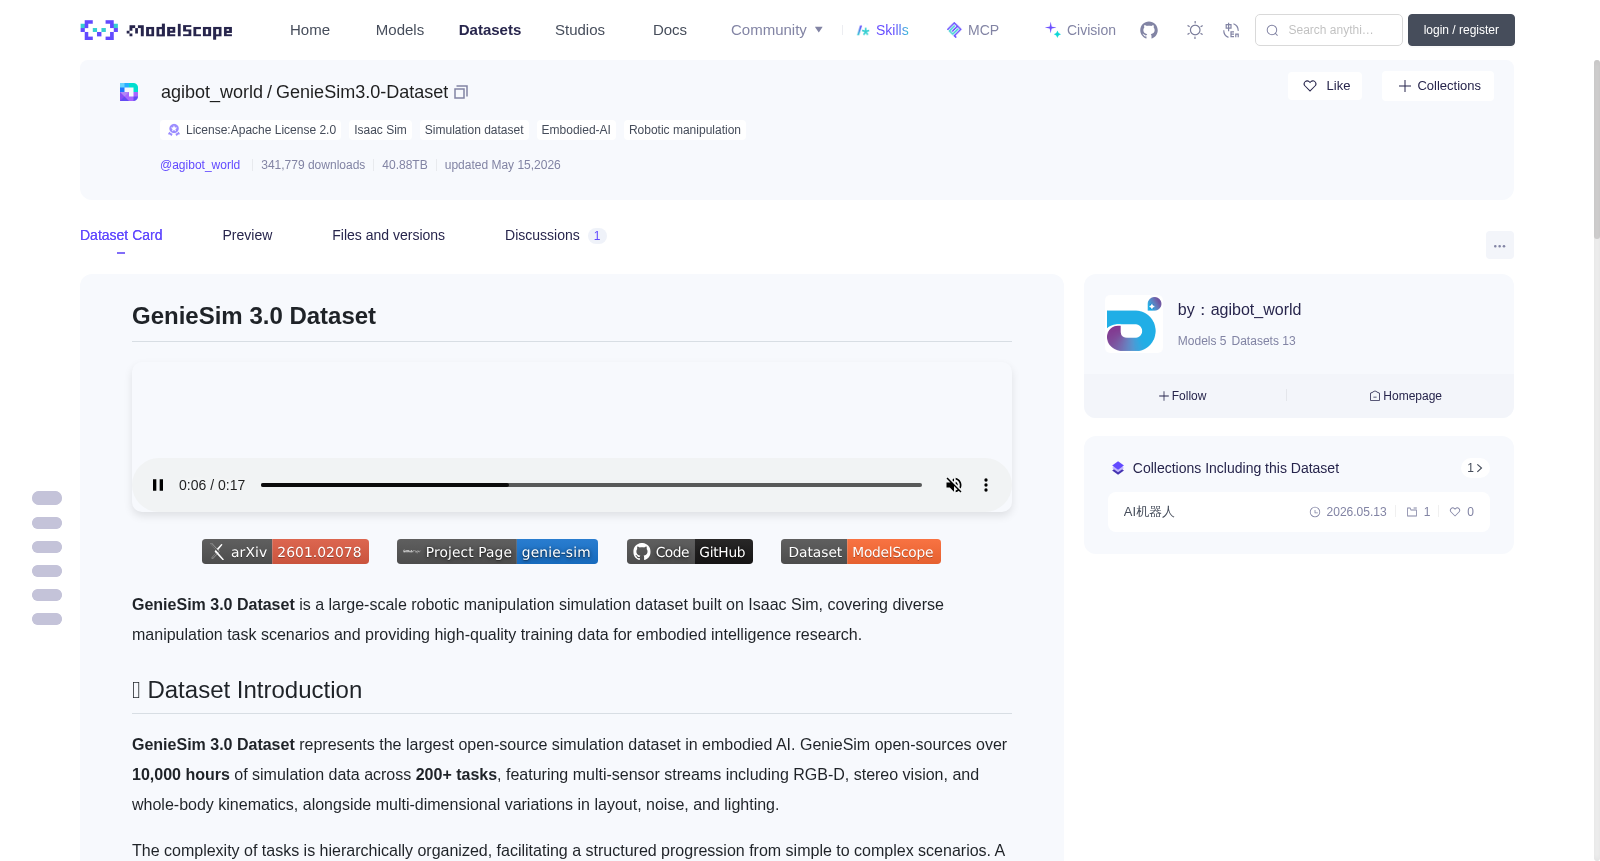The height and width of the screenshot is (861, 1600).
Task: Open the Studios section
Action: click(580, 30)
